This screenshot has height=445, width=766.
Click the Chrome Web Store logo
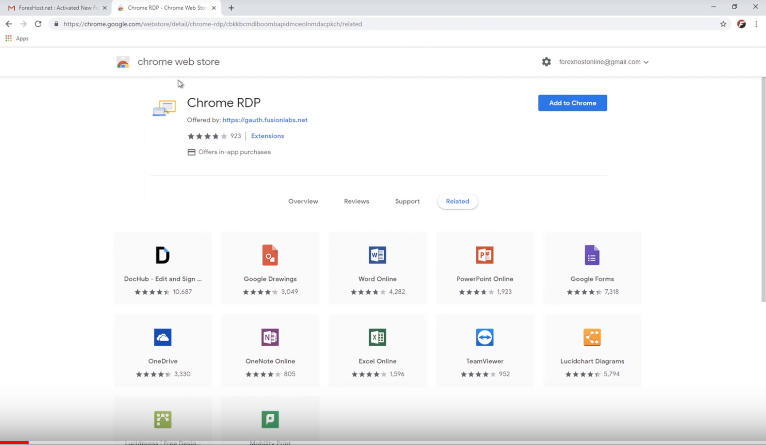point(123,62)
